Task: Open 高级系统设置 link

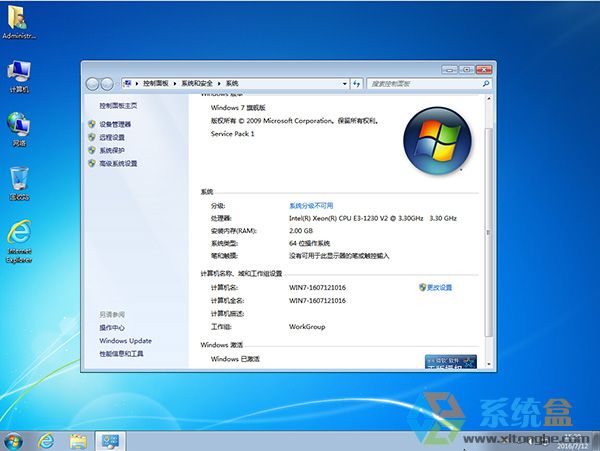Action: click(118, 163)
